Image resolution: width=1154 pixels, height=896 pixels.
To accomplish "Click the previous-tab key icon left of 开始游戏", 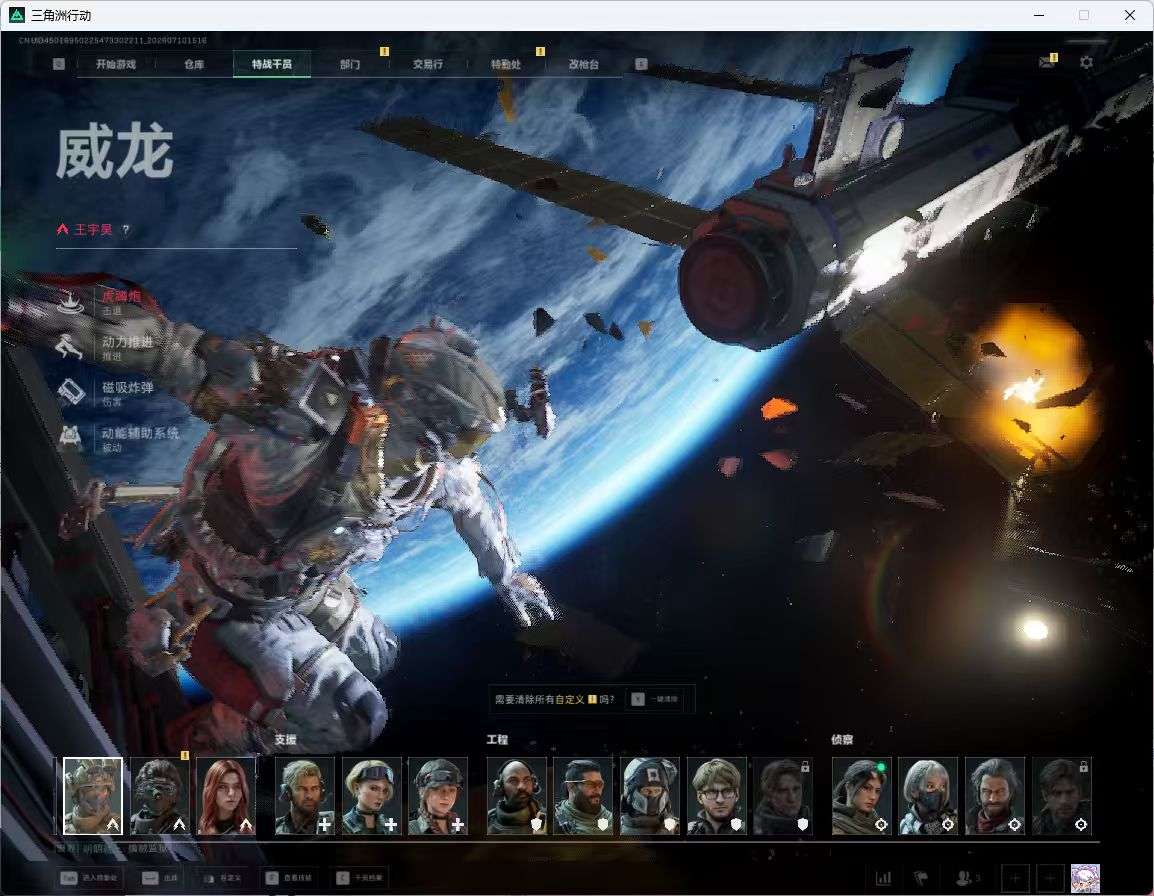I will tap(59, 64).
